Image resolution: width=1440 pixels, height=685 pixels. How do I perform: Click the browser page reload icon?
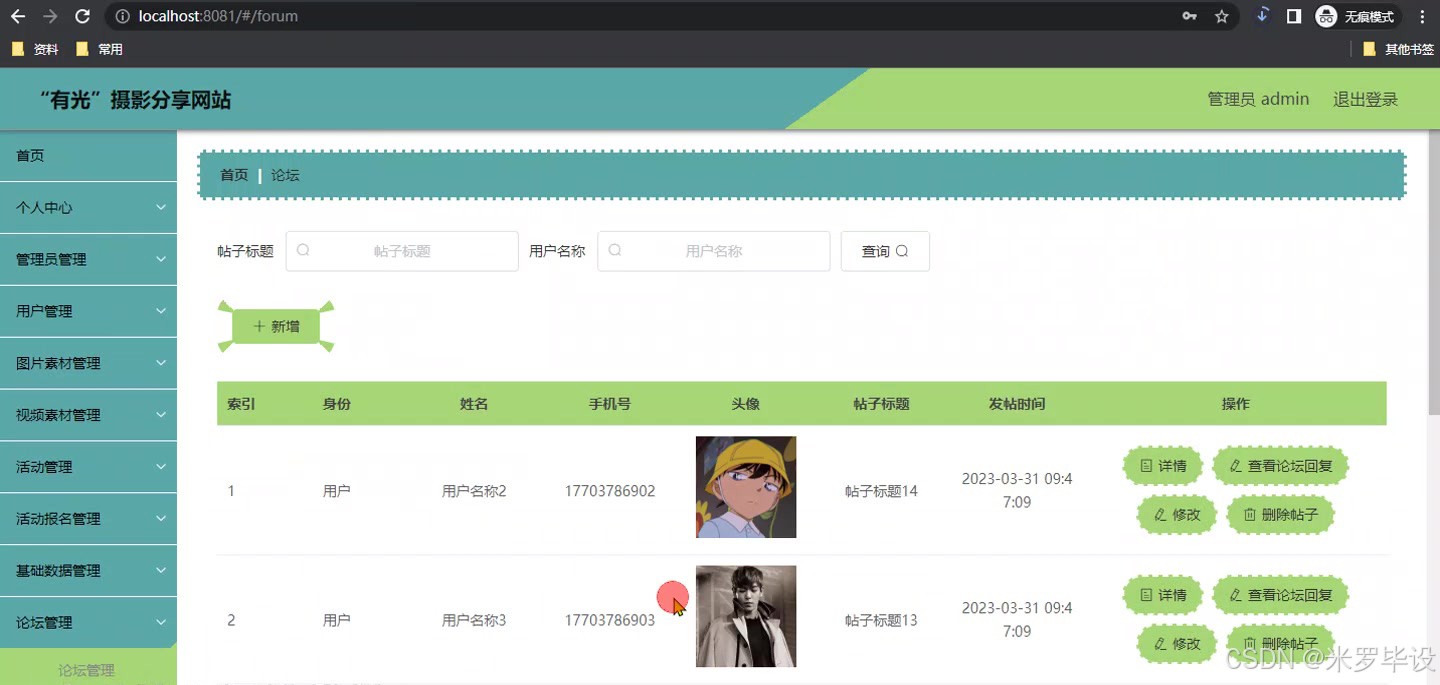point(82,15)
